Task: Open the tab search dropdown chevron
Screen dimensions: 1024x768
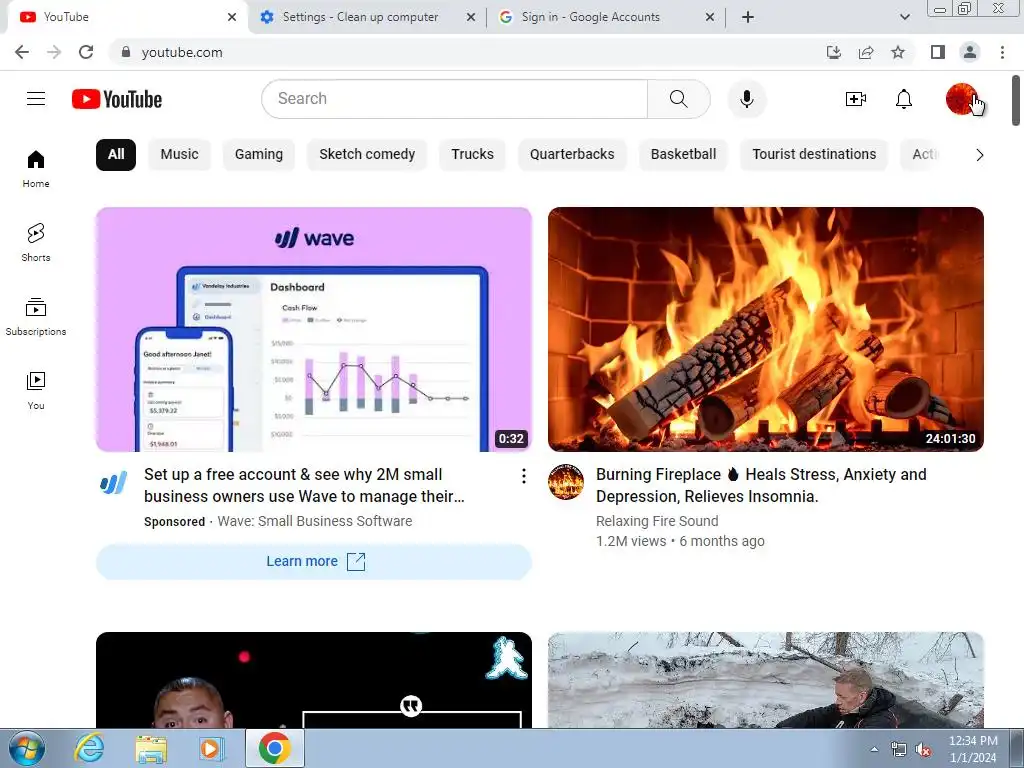Action: (904, 17)
